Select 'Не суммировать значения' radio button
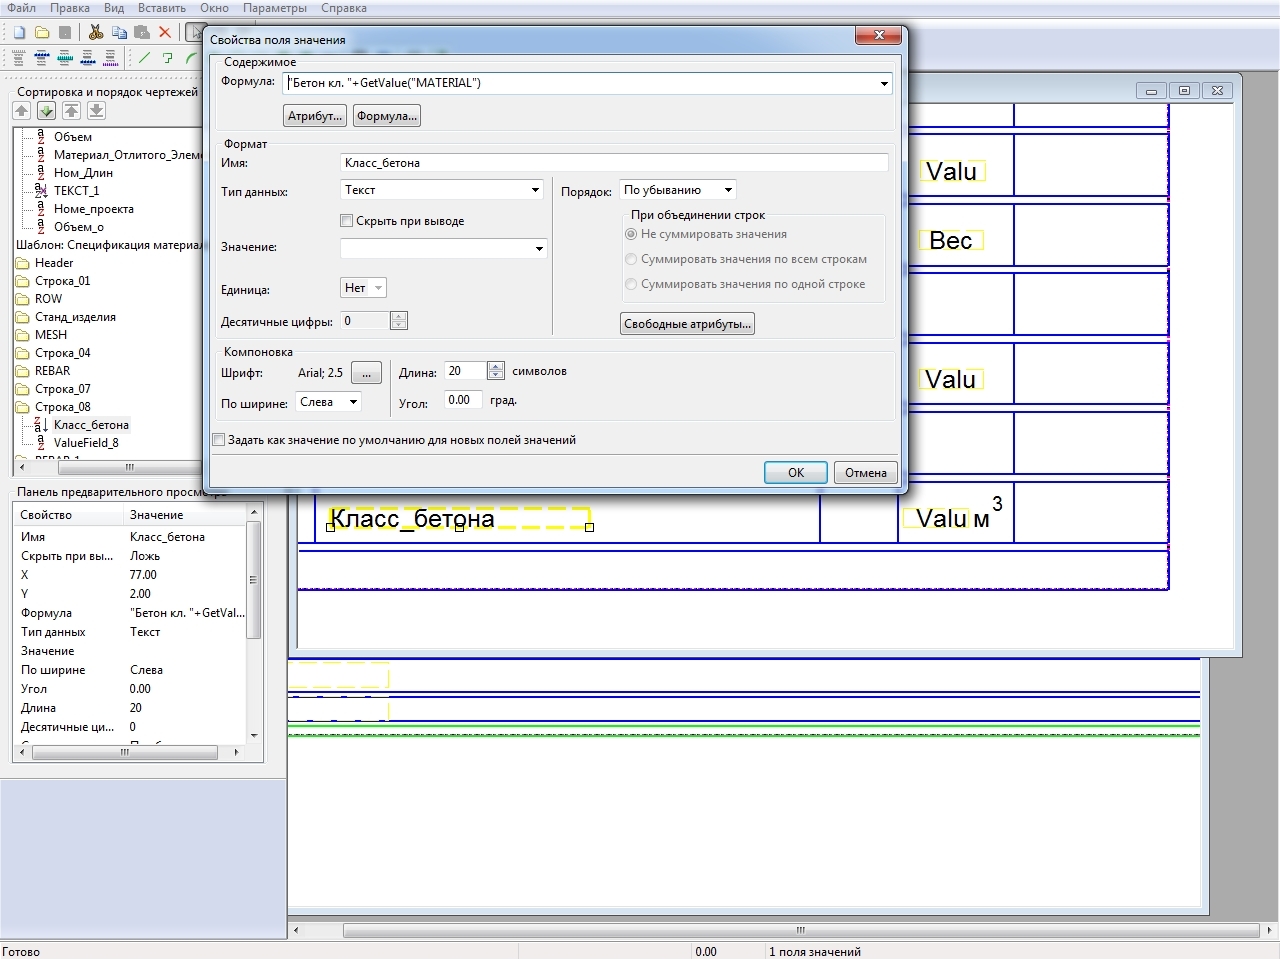The image size is (1280, 959). click(631, 234)
